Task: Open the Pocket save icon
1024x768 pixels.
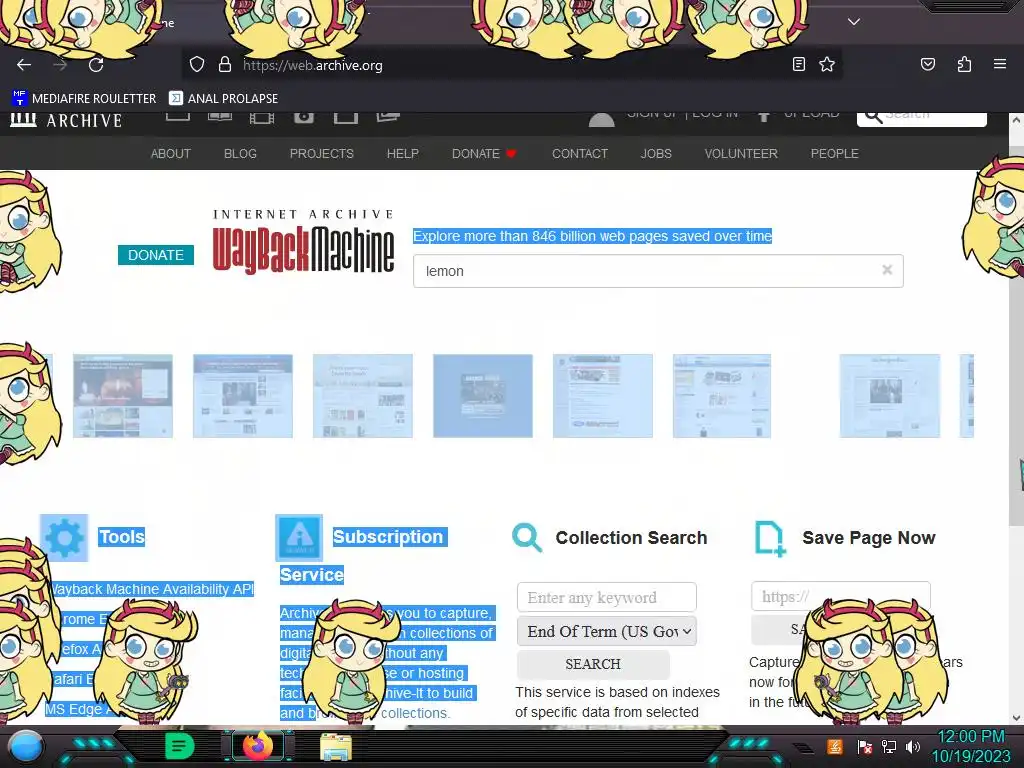Action: [x=927, y=64]
